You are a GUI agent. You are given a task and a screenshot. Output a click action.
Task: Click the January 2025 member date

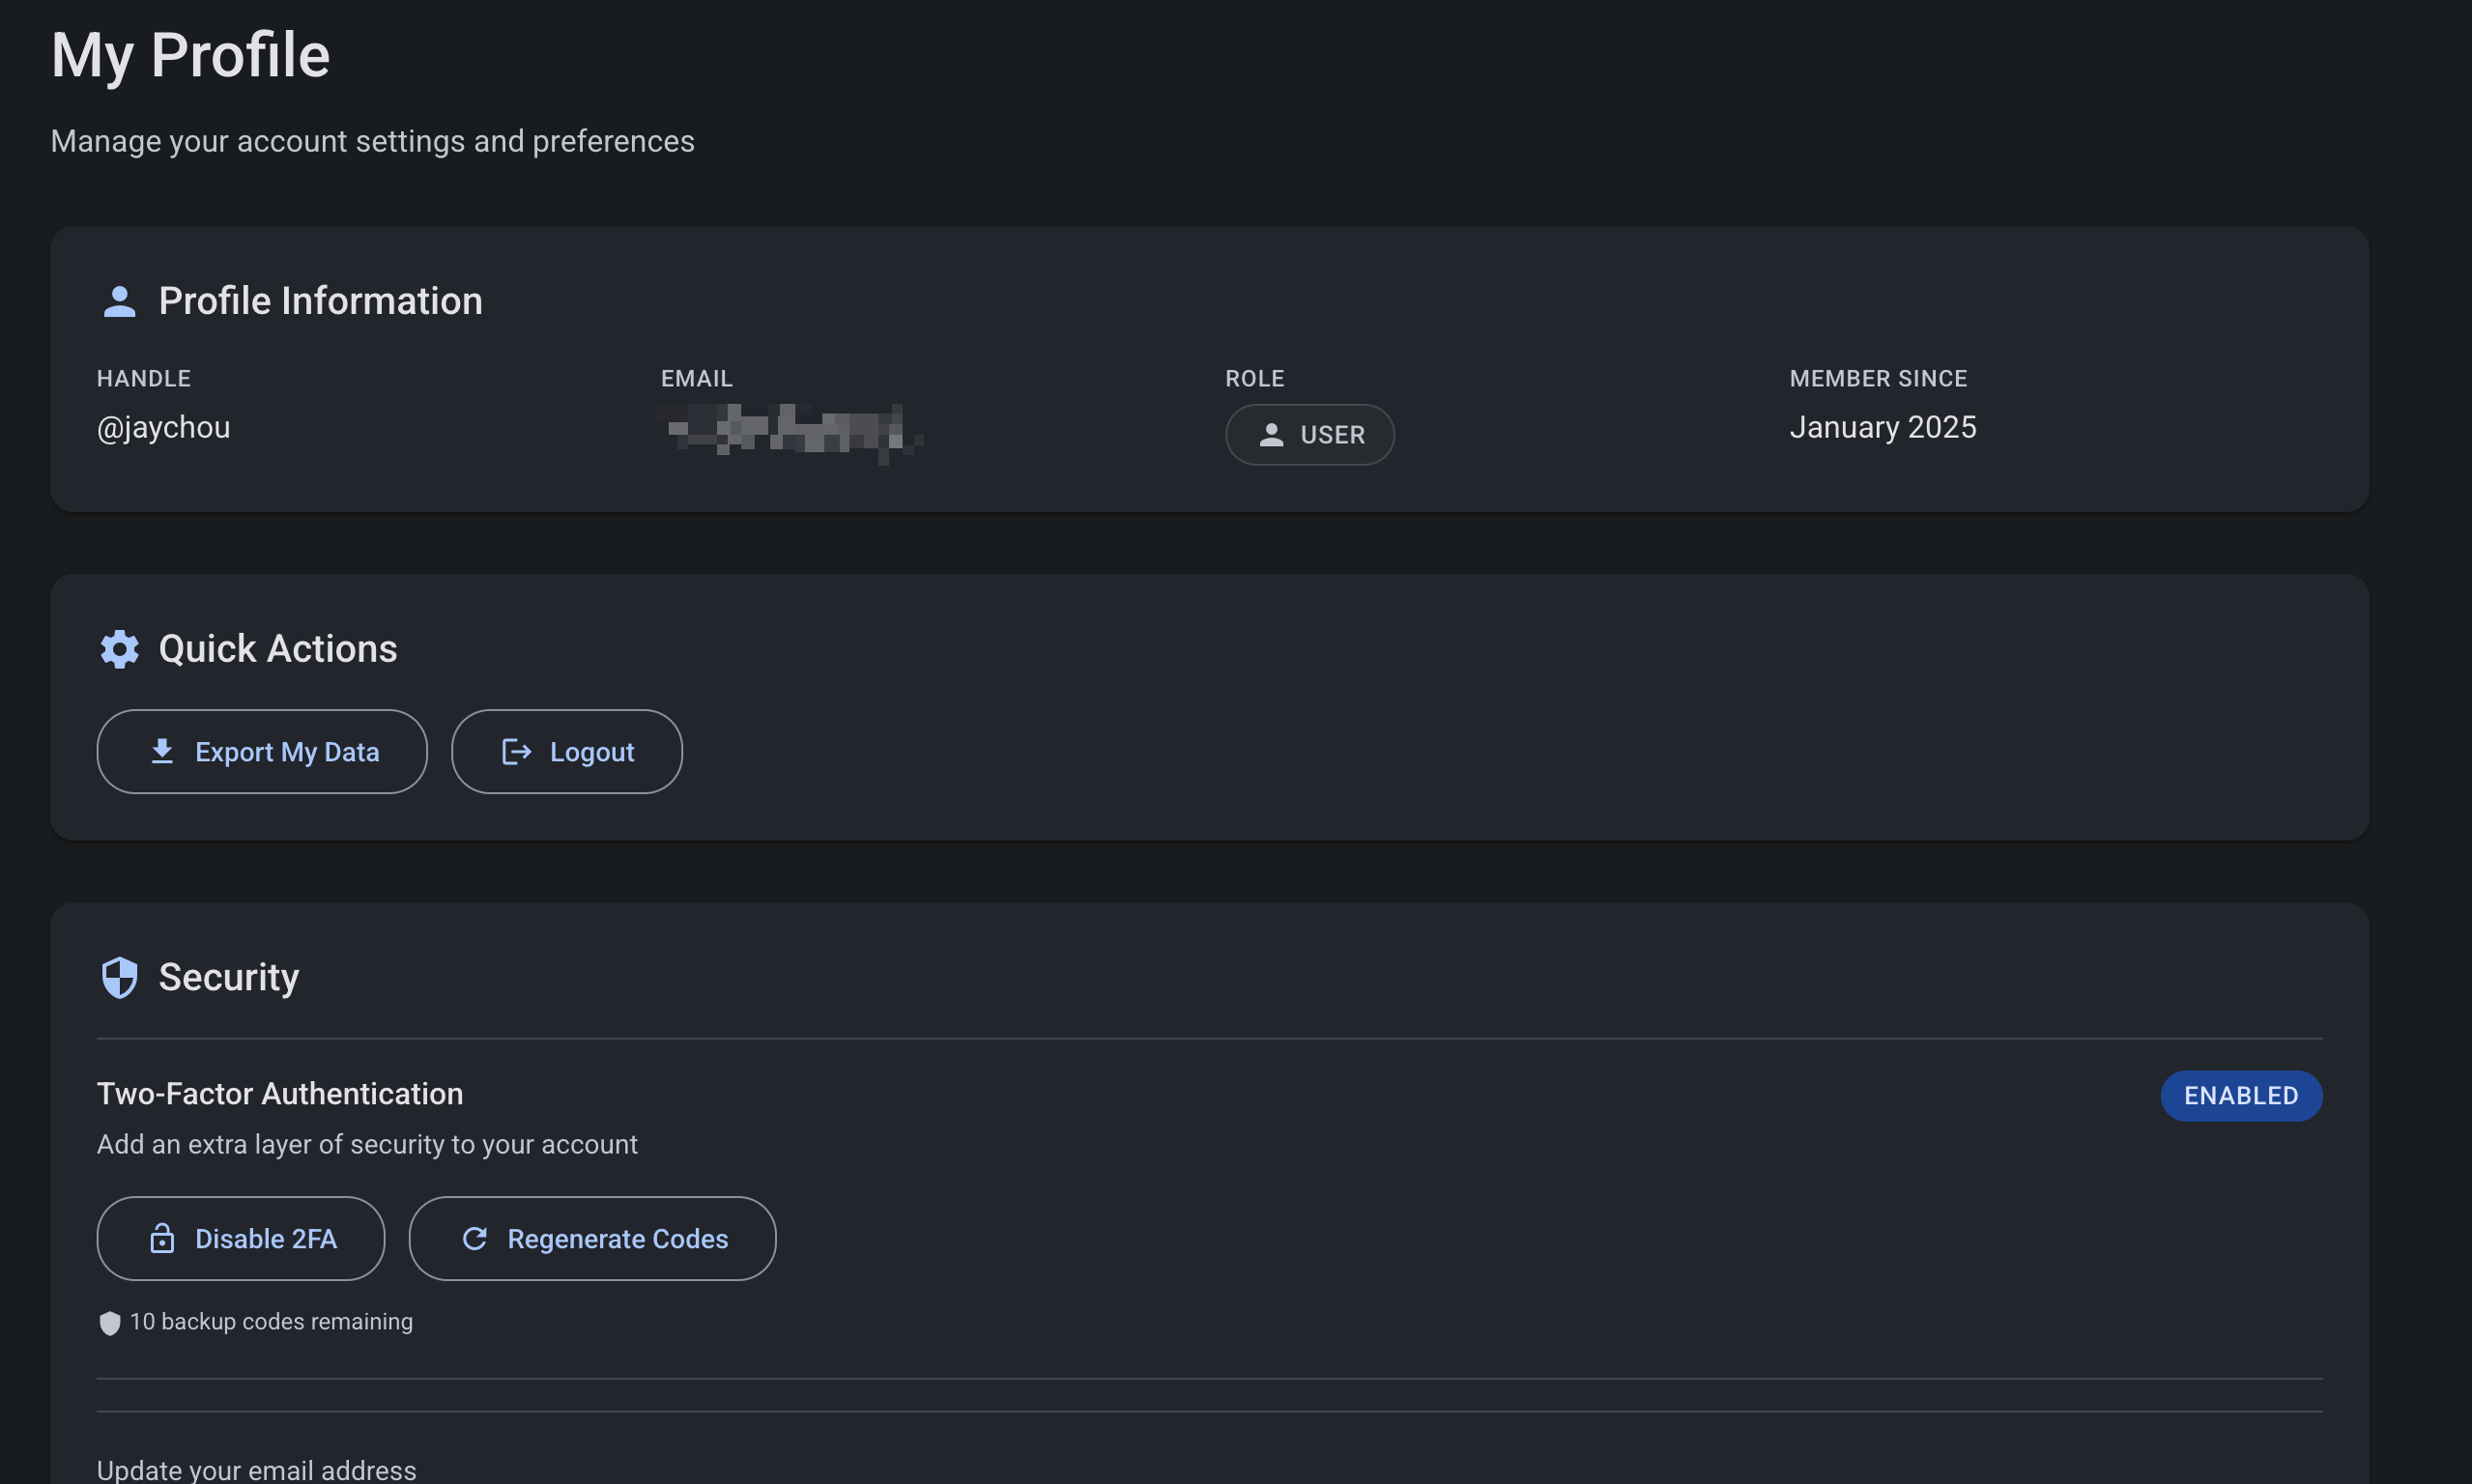point(1882,427)
